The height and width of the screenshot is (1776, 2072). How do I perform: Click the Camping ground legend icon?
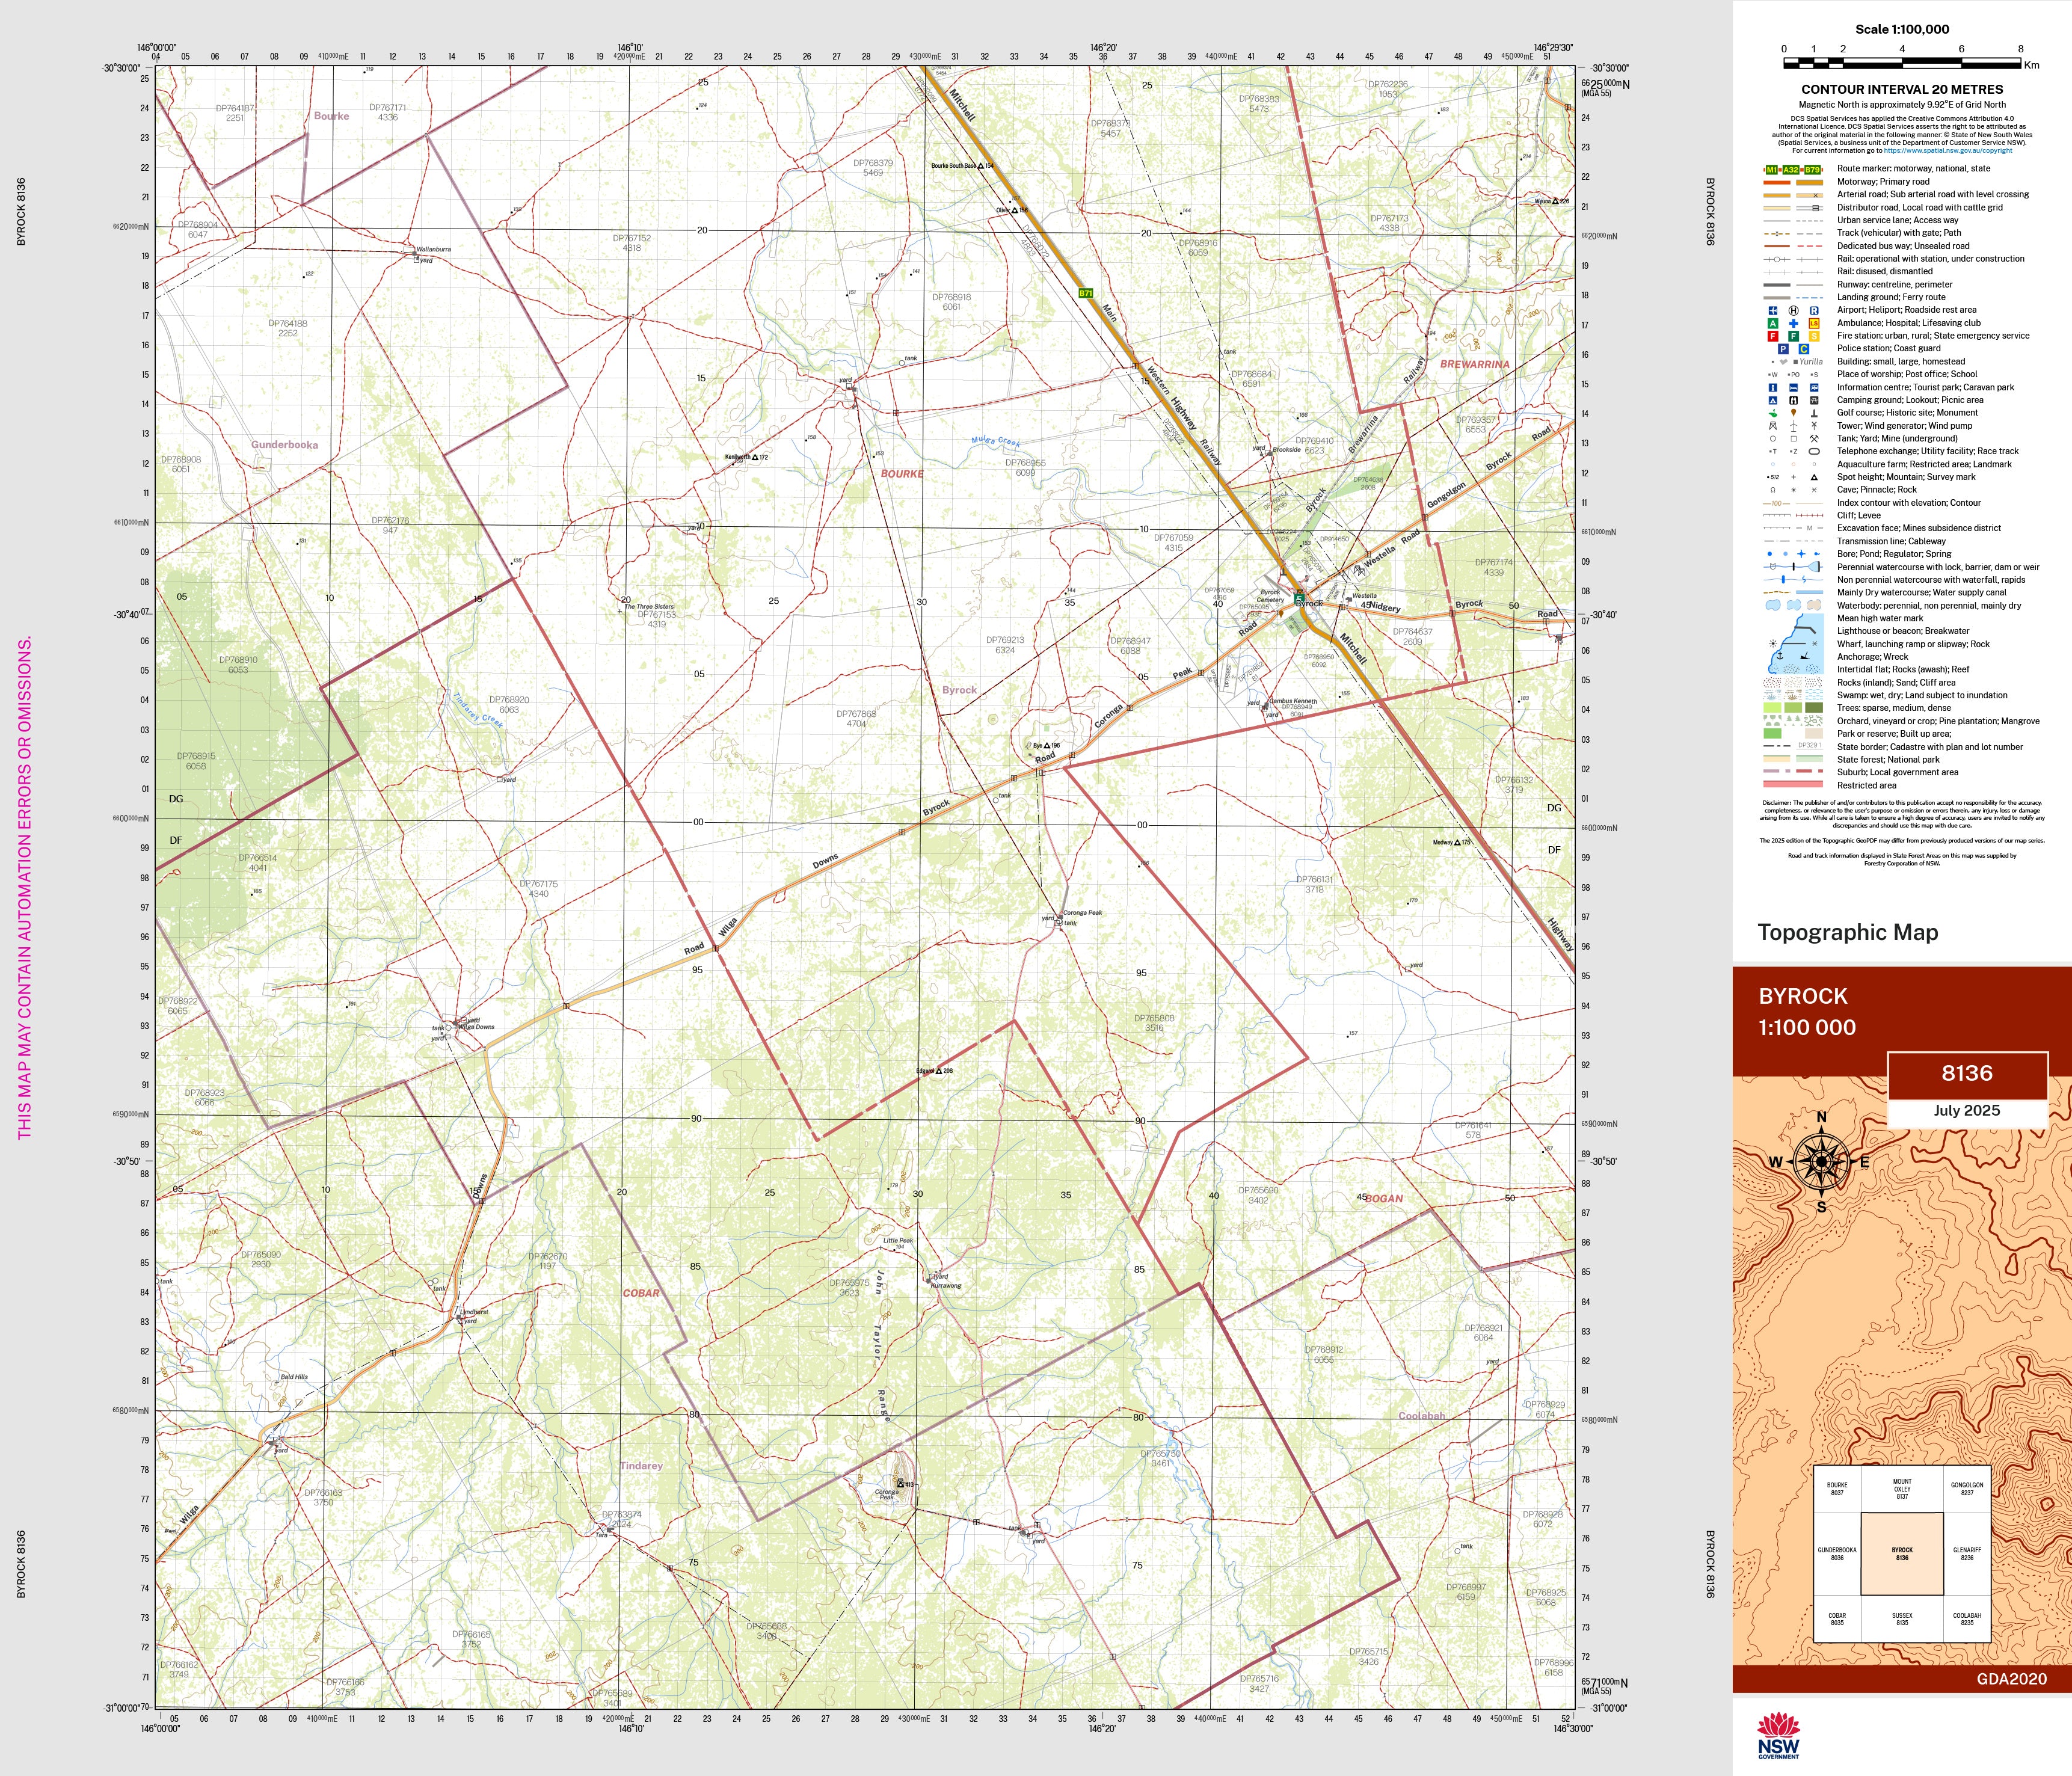tap(1772, 400)
